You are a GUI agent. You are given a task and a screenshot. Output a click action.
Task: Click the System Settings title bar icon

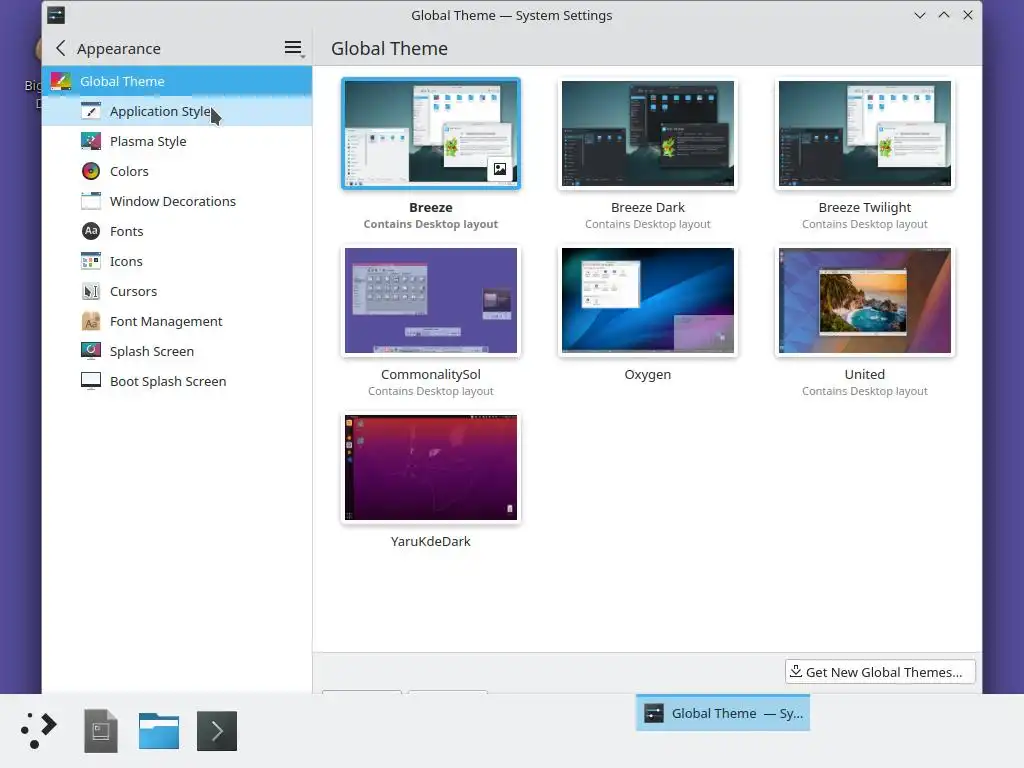pos(56,15)
